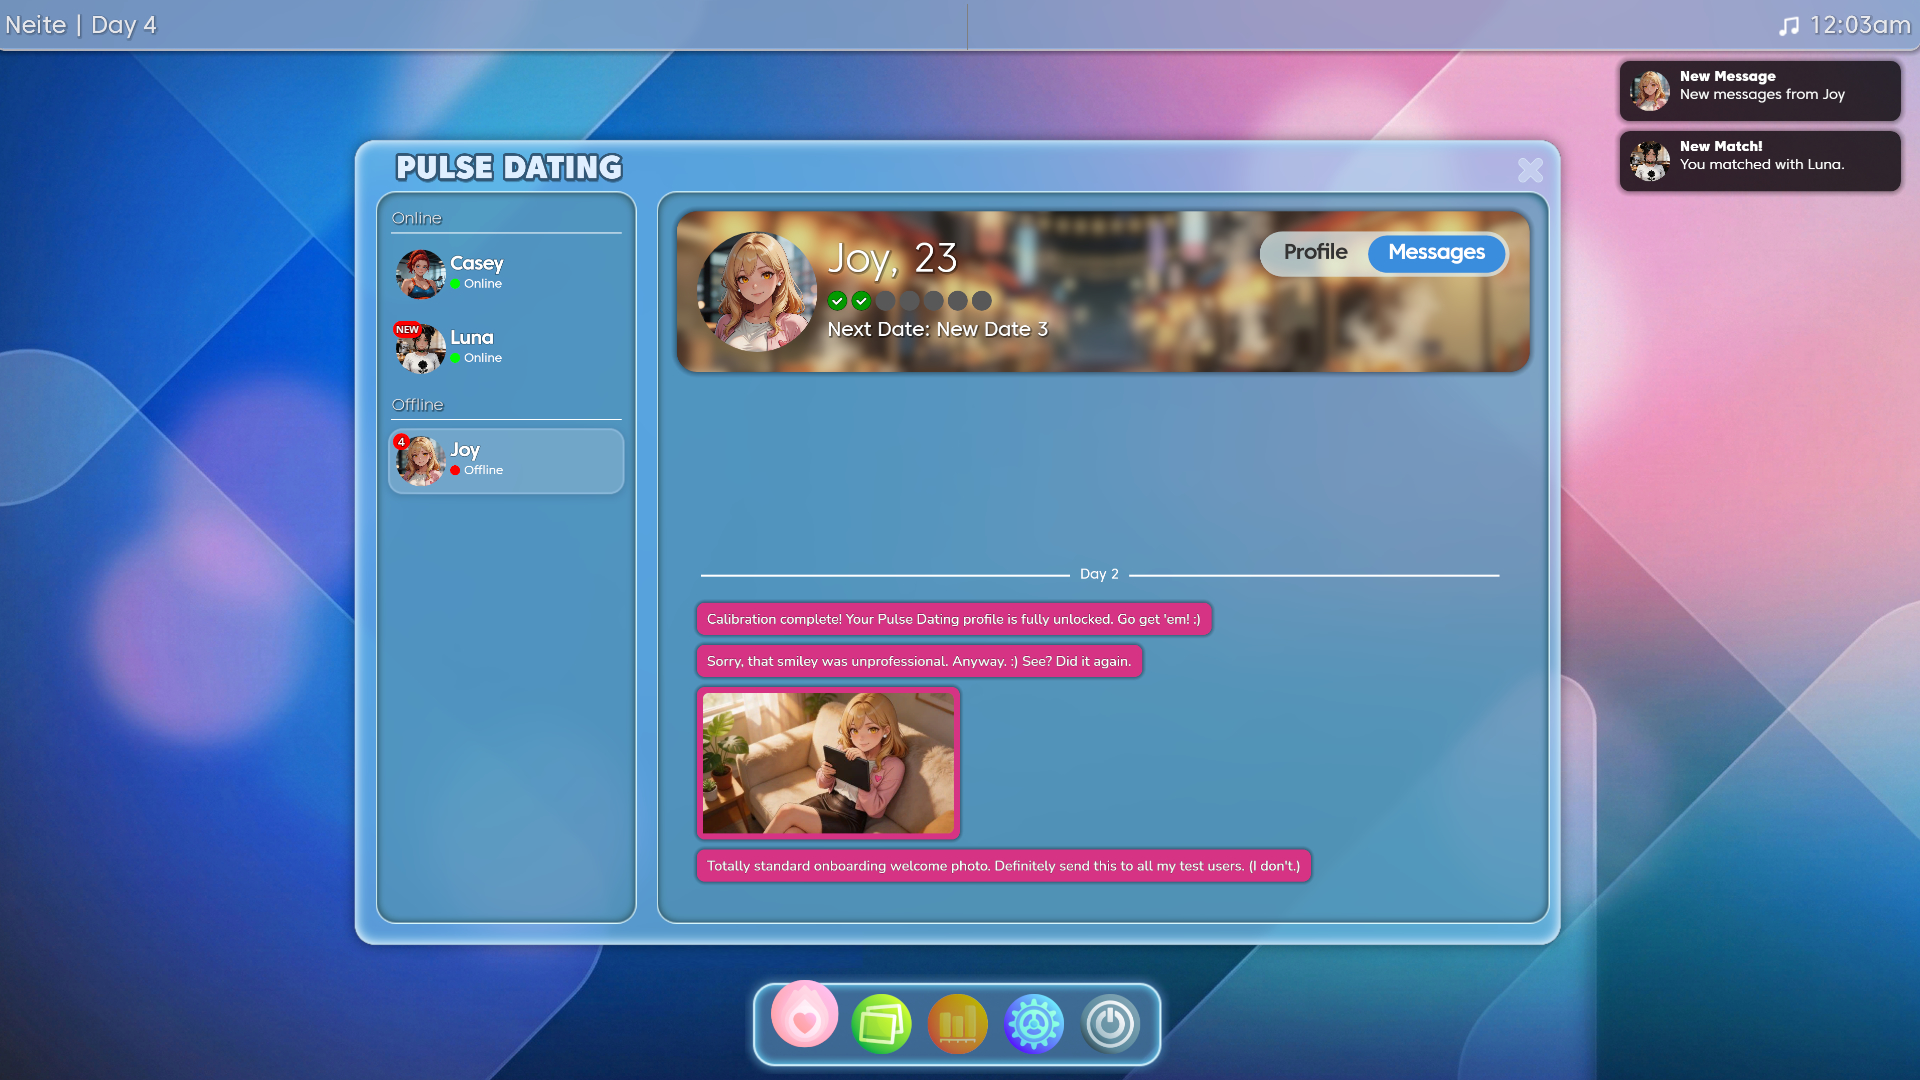Click the second completed date checkmark
Viewport: 1920px width, 1080px height.
click(x=862, y=301)
